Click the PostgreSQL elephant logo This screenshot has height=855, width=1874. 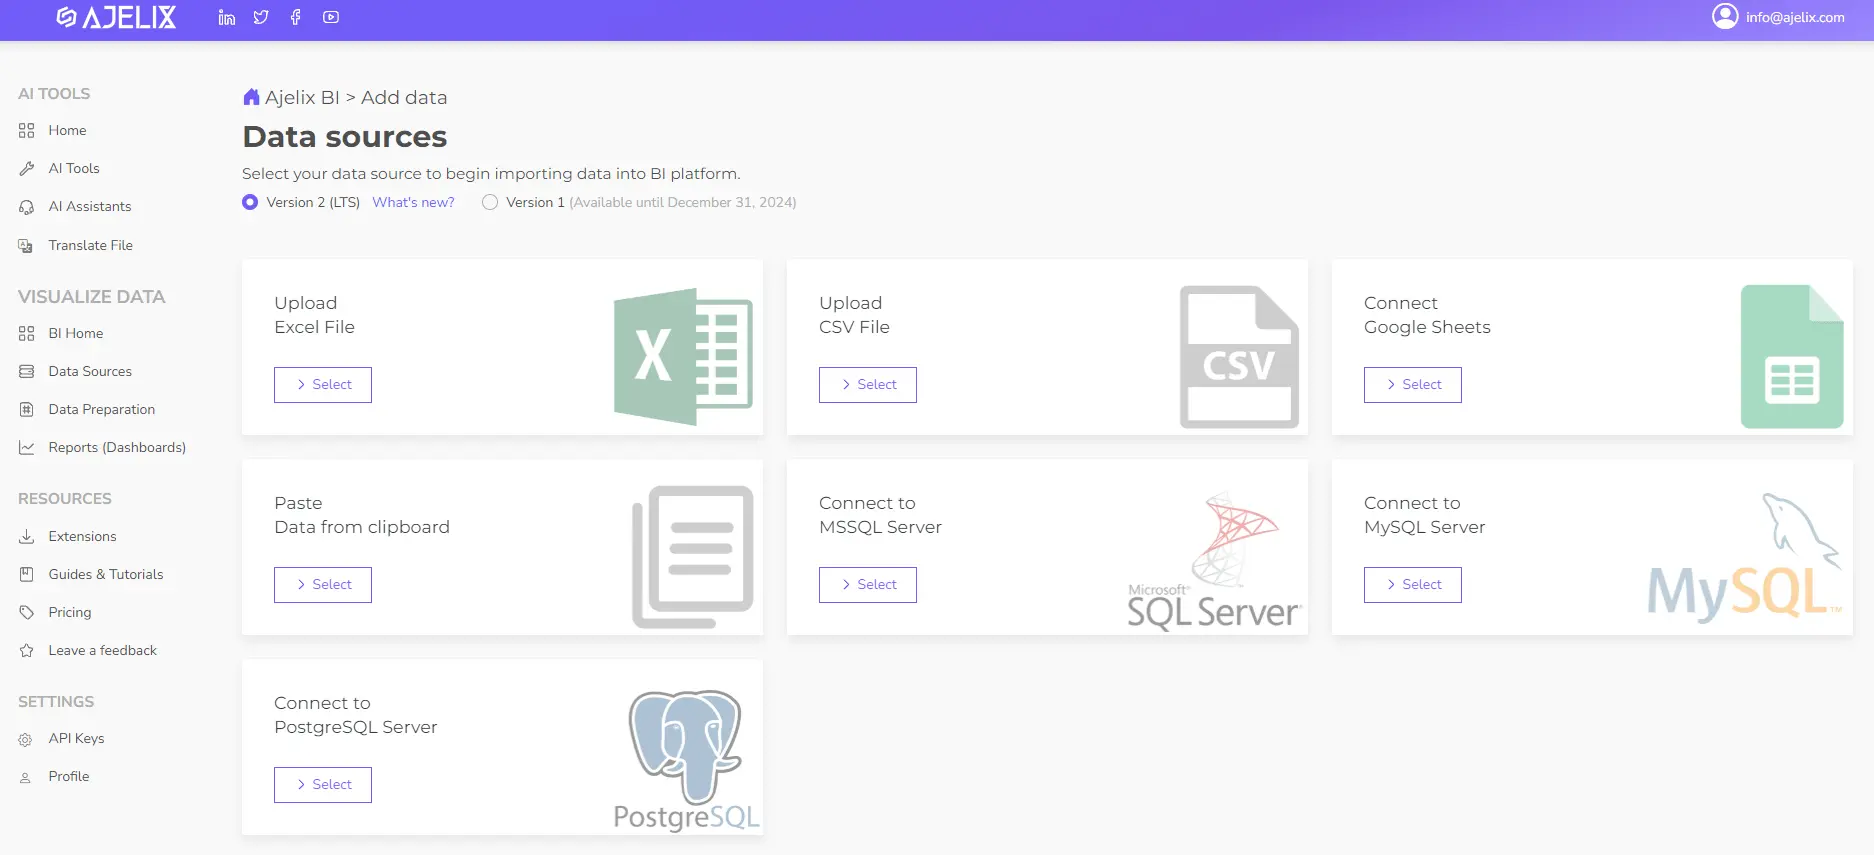click(687, 761)
